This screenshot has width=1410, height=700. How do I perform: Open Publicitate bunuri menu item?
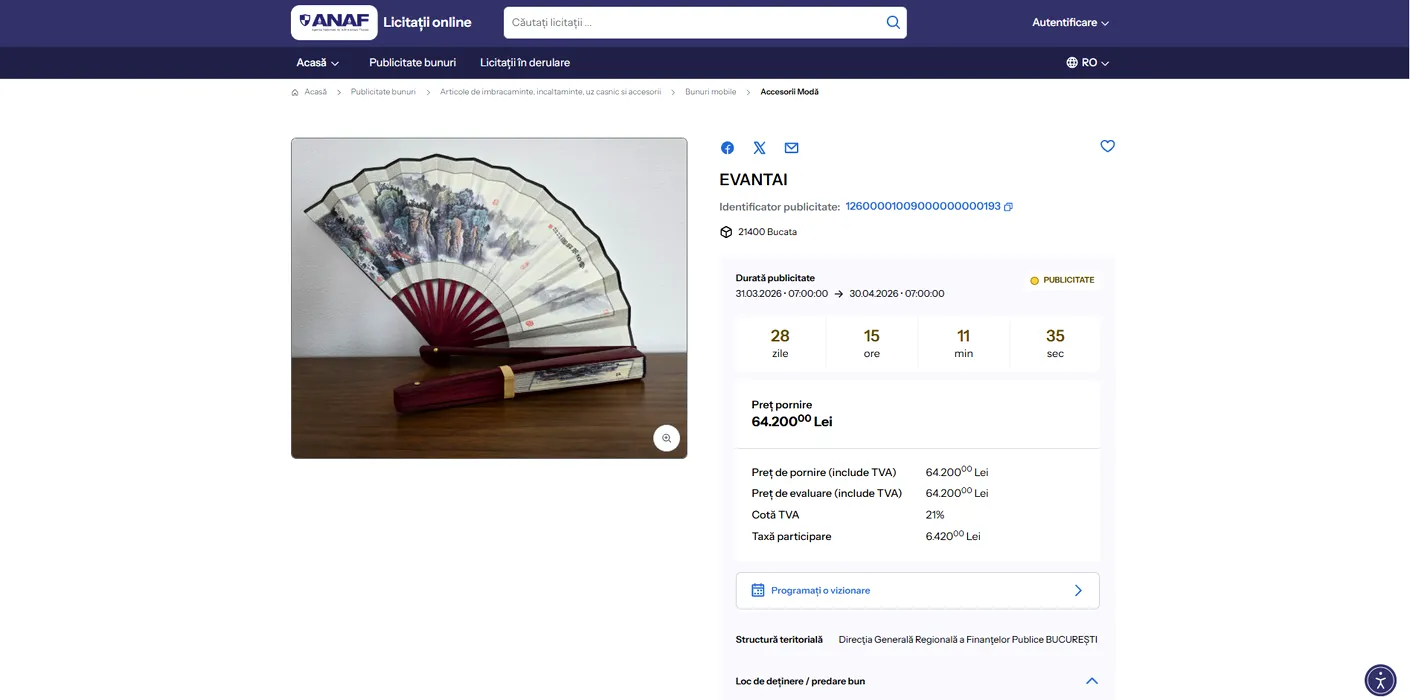point(412,62)
